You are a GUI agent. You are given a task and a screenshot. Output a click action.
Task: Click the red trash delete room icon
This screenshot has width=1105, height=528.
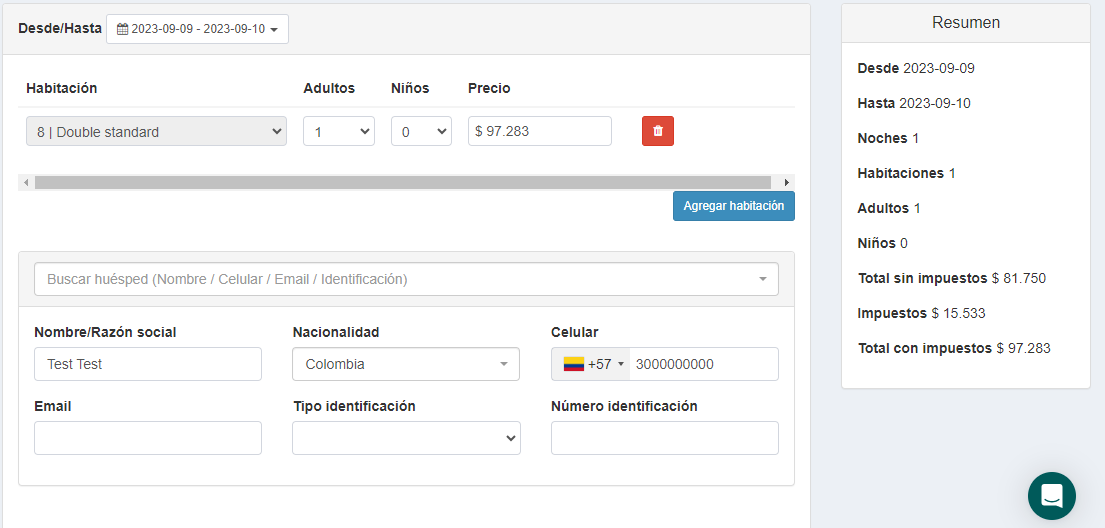pos(657,131)
